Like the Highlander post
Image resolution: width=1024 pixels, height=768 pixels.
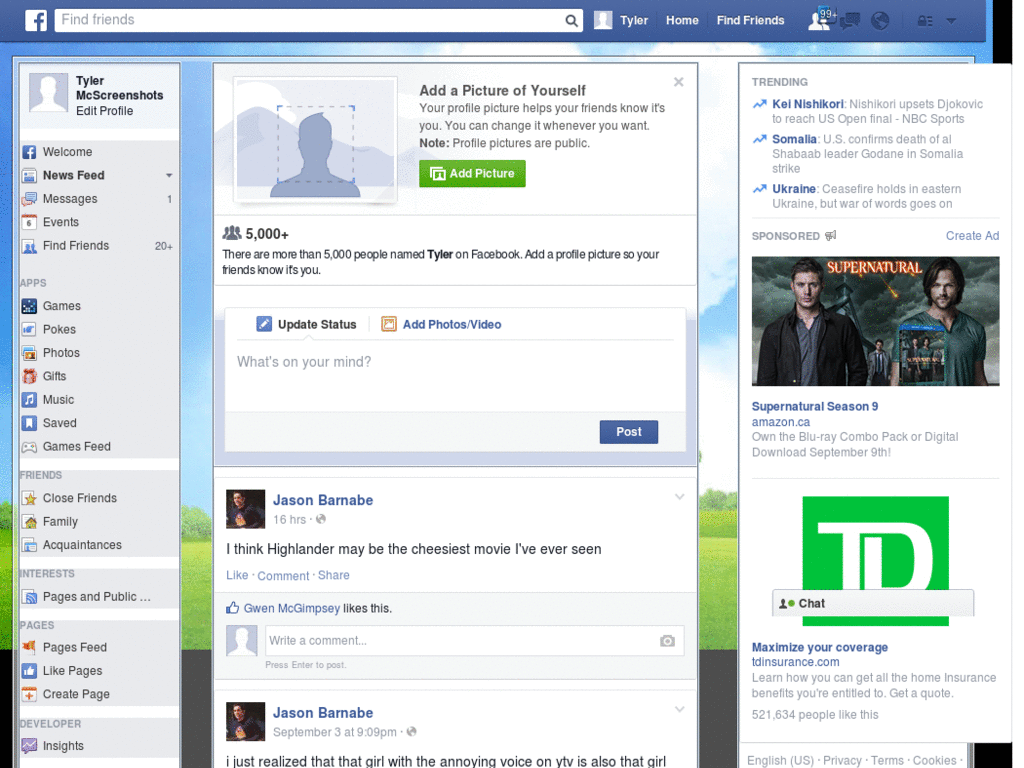click(x=237, y=575)
